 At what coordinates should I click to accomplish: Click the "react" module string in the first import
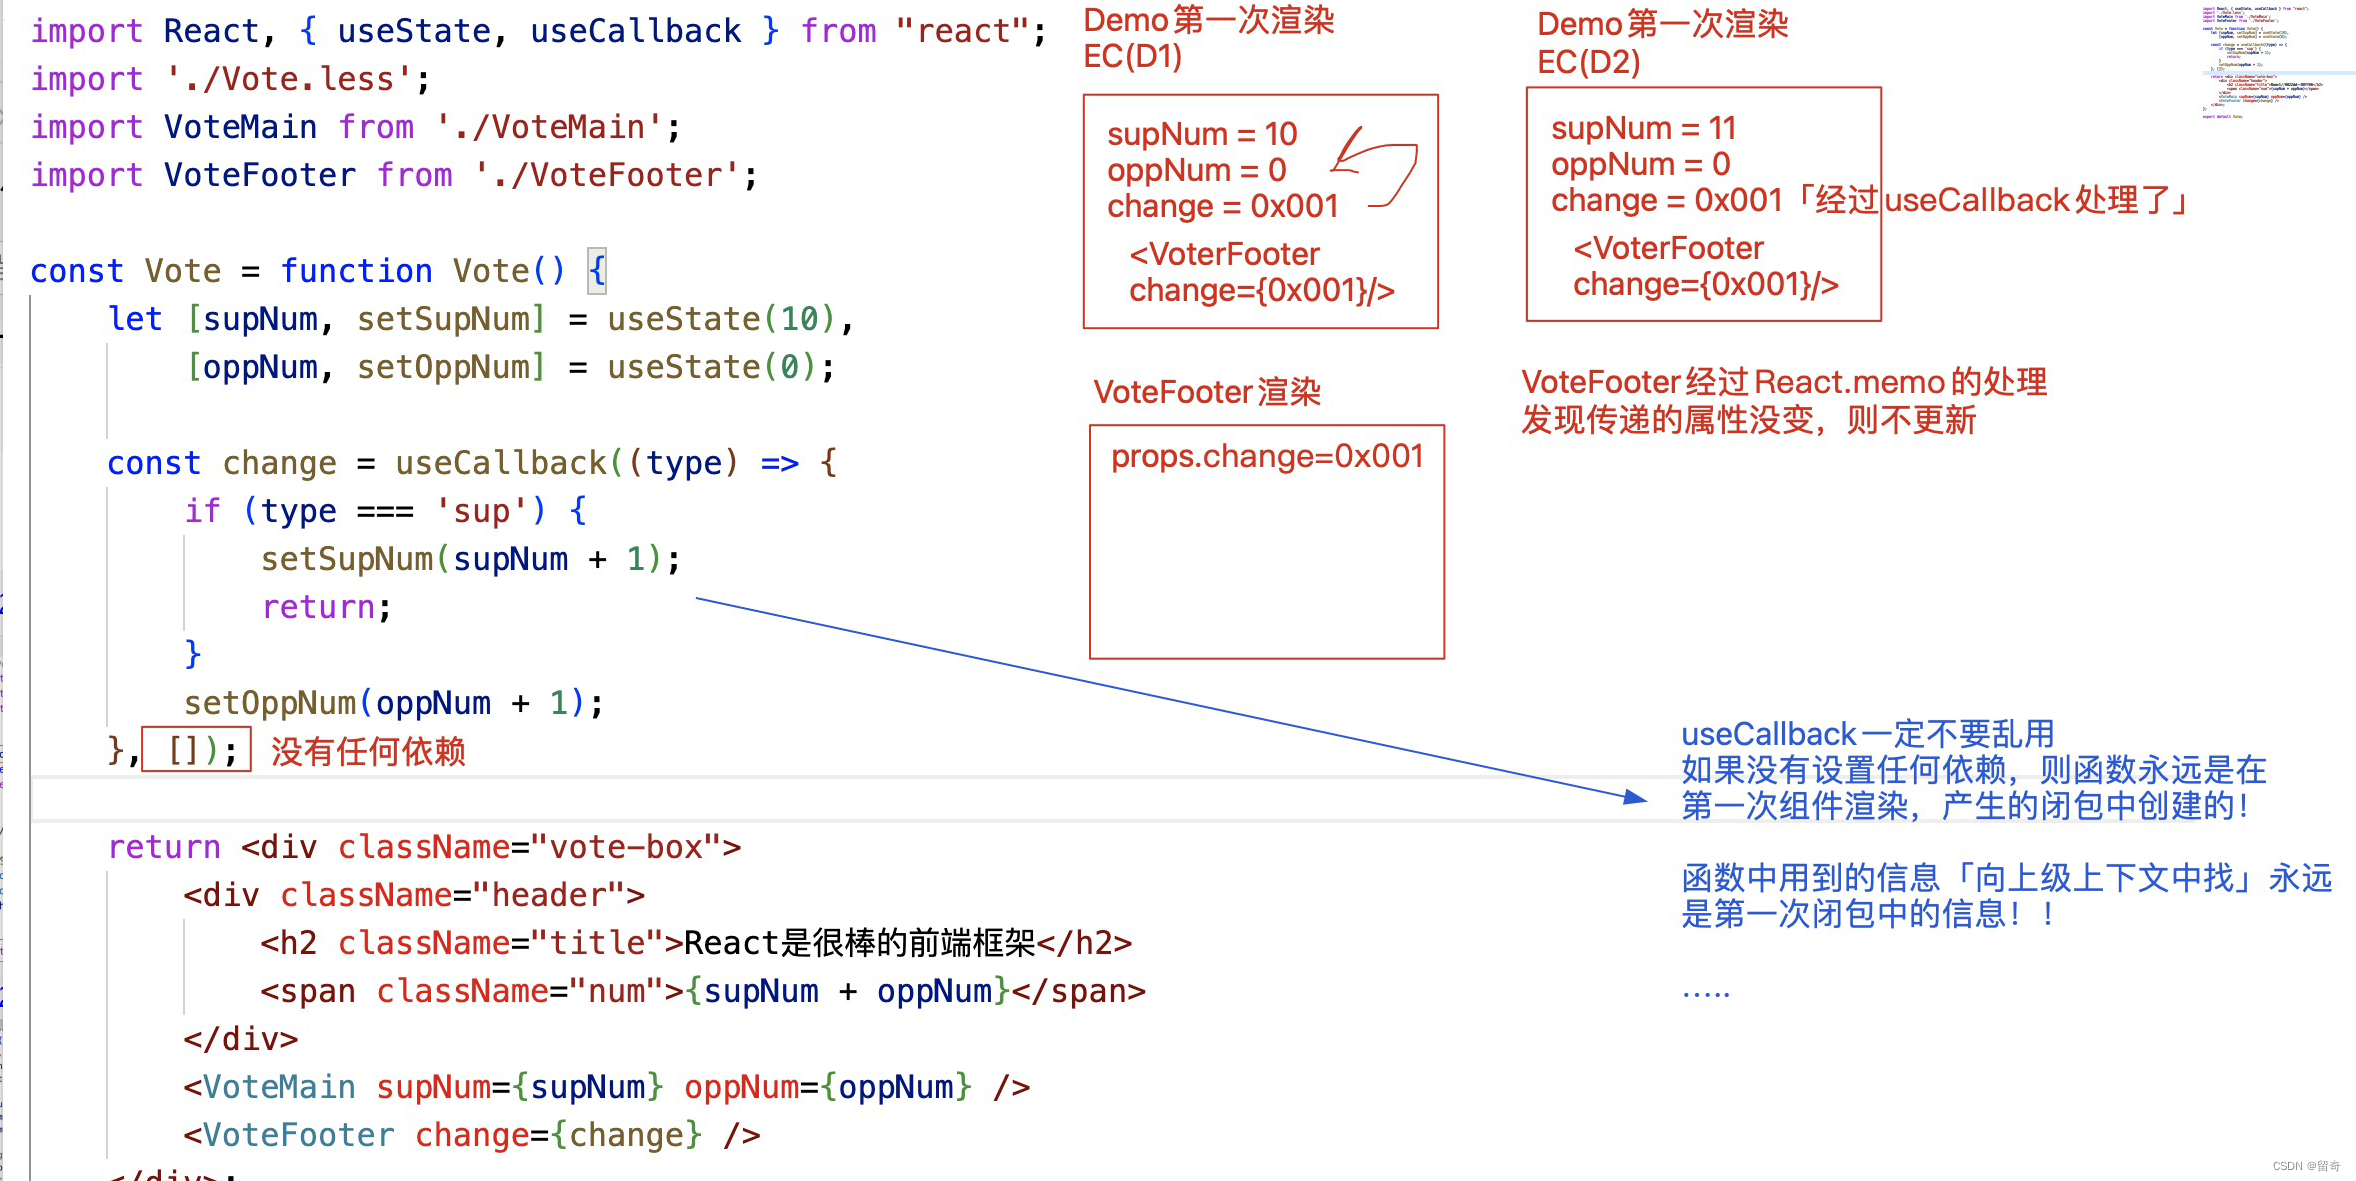click(x=963, y=31)
